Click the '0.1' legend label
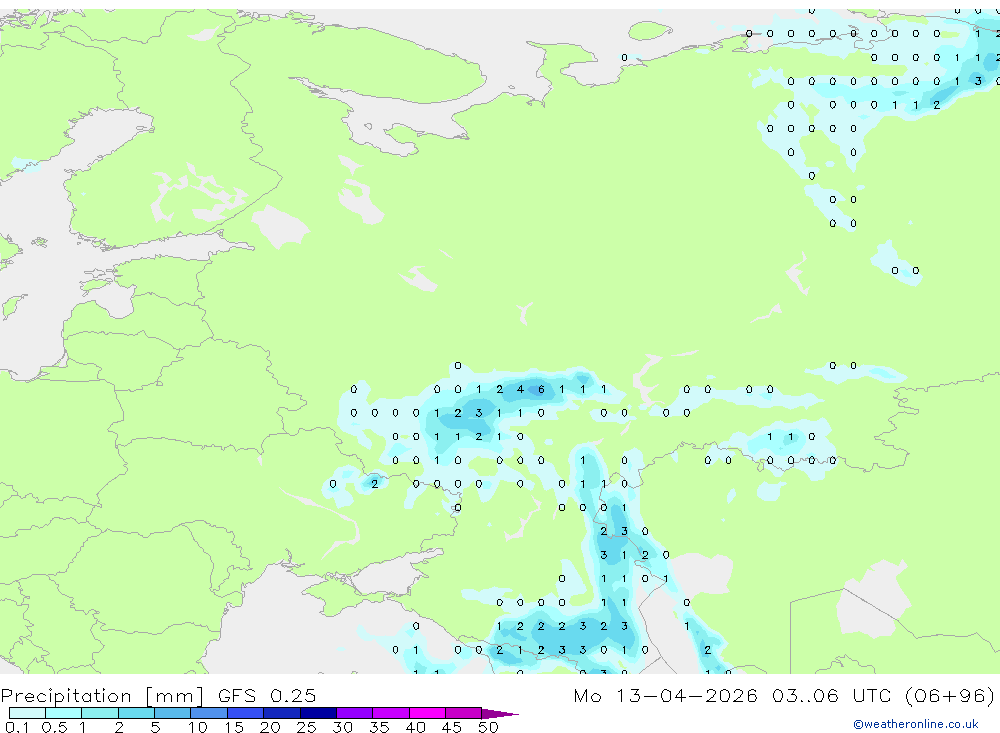 coord(16,727)
